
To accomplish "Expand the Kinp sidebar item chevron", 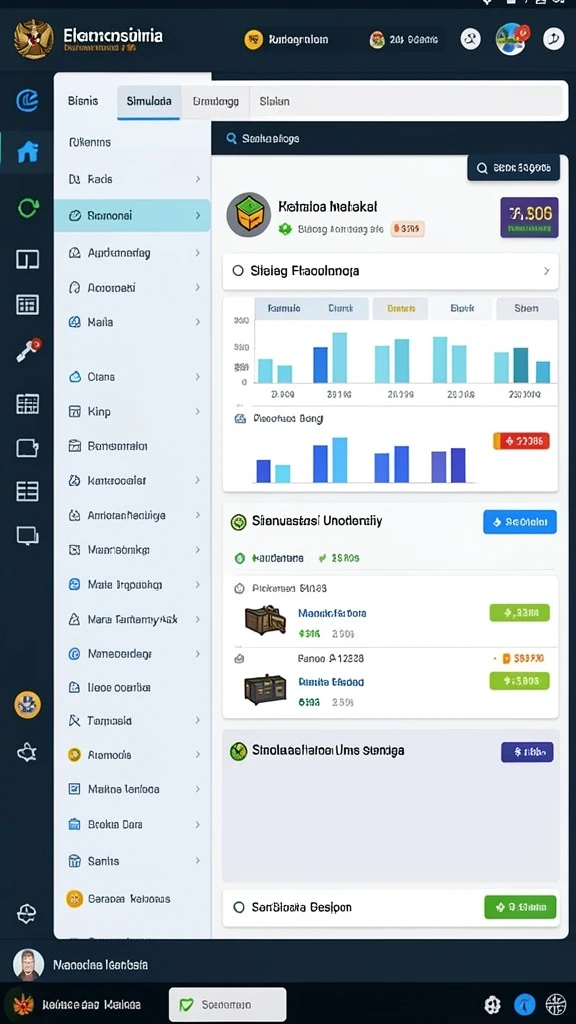I will click(197, 411).
